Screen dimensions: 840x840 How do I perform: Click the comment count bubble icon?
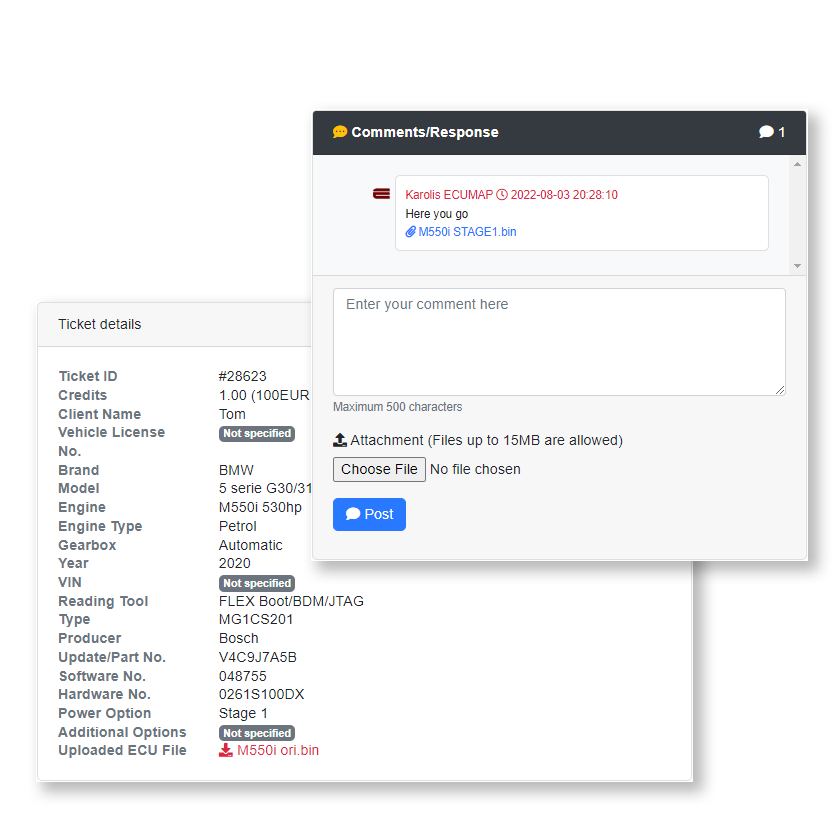(766, 132)
